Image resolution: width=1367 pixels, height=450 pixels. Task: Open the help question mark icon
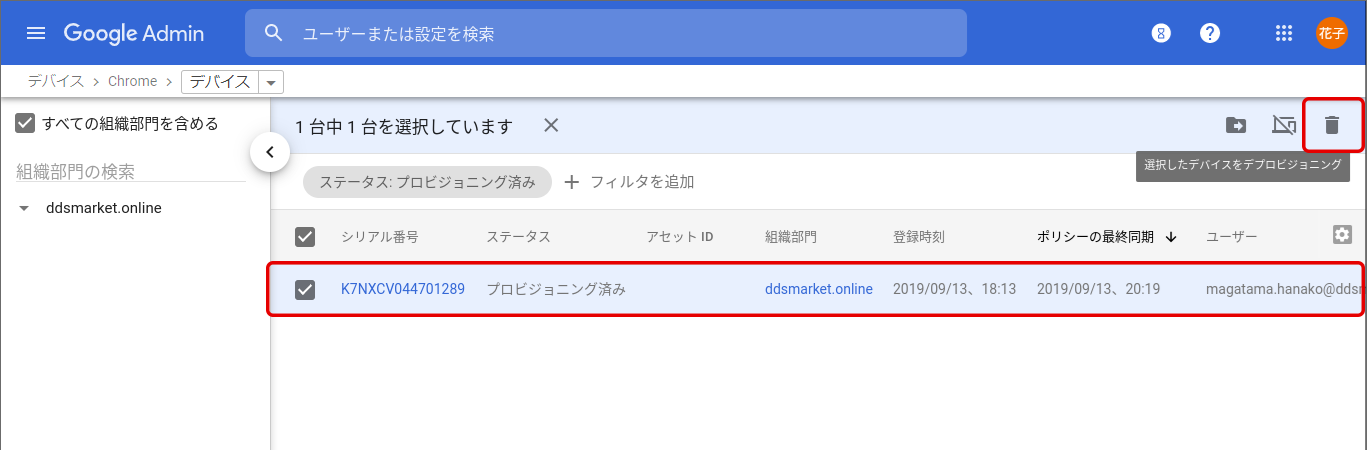point(1210,33)
